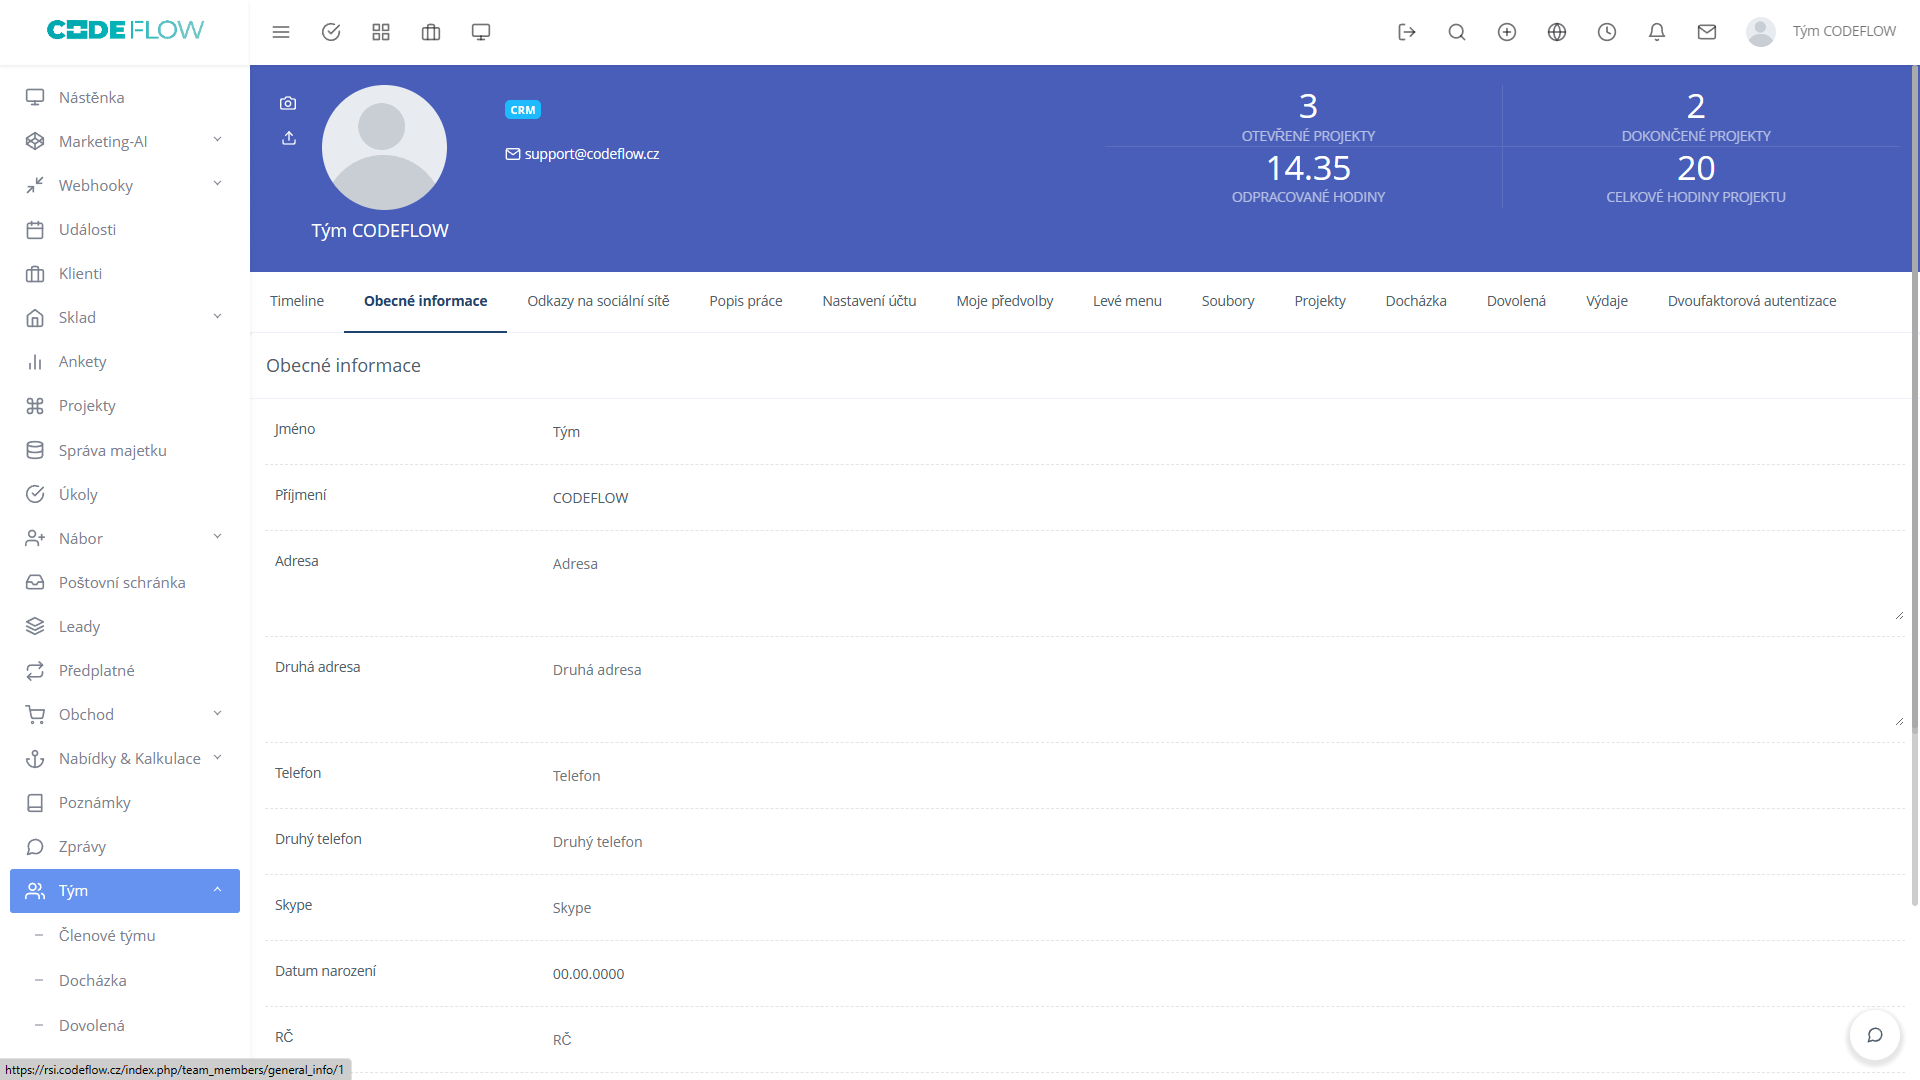Switch to the Soubory tab
Image resolution: width=1920 pixels, height=1080 pixels.
[1228, 301]
